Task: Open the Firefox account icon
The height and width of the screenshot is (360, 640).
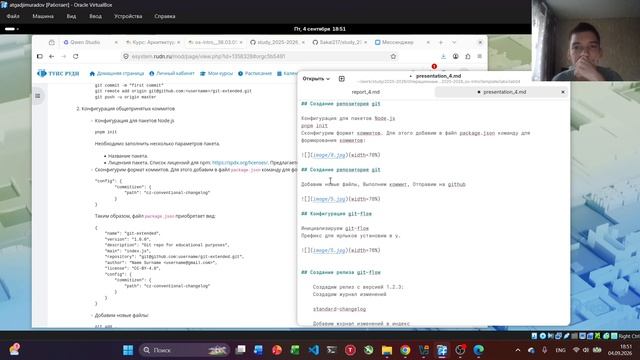Action: (x=456, y=56)
